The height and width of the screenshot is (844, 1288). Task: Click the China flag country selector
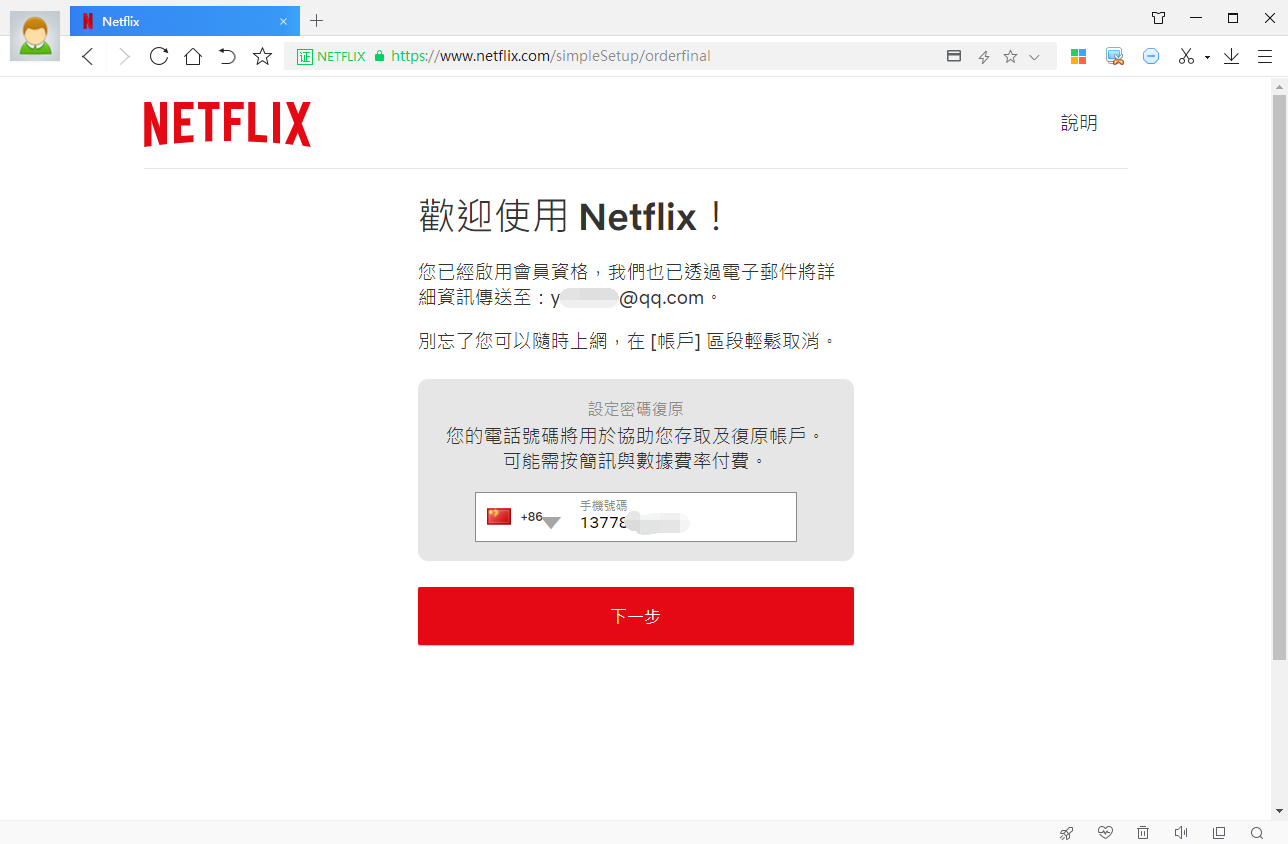click(x=499, y=516)
